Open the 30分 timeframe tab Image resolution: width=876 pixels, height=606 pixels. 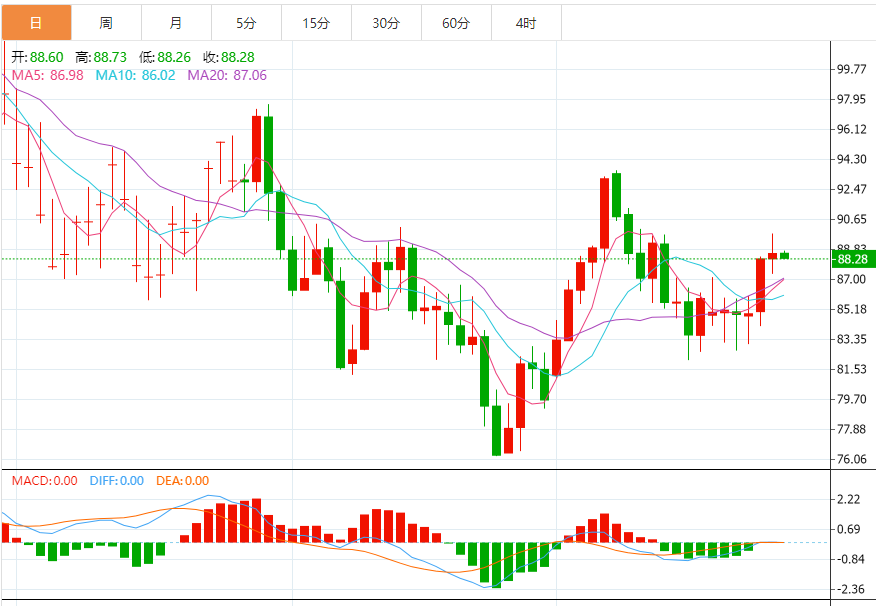[386, 23]
